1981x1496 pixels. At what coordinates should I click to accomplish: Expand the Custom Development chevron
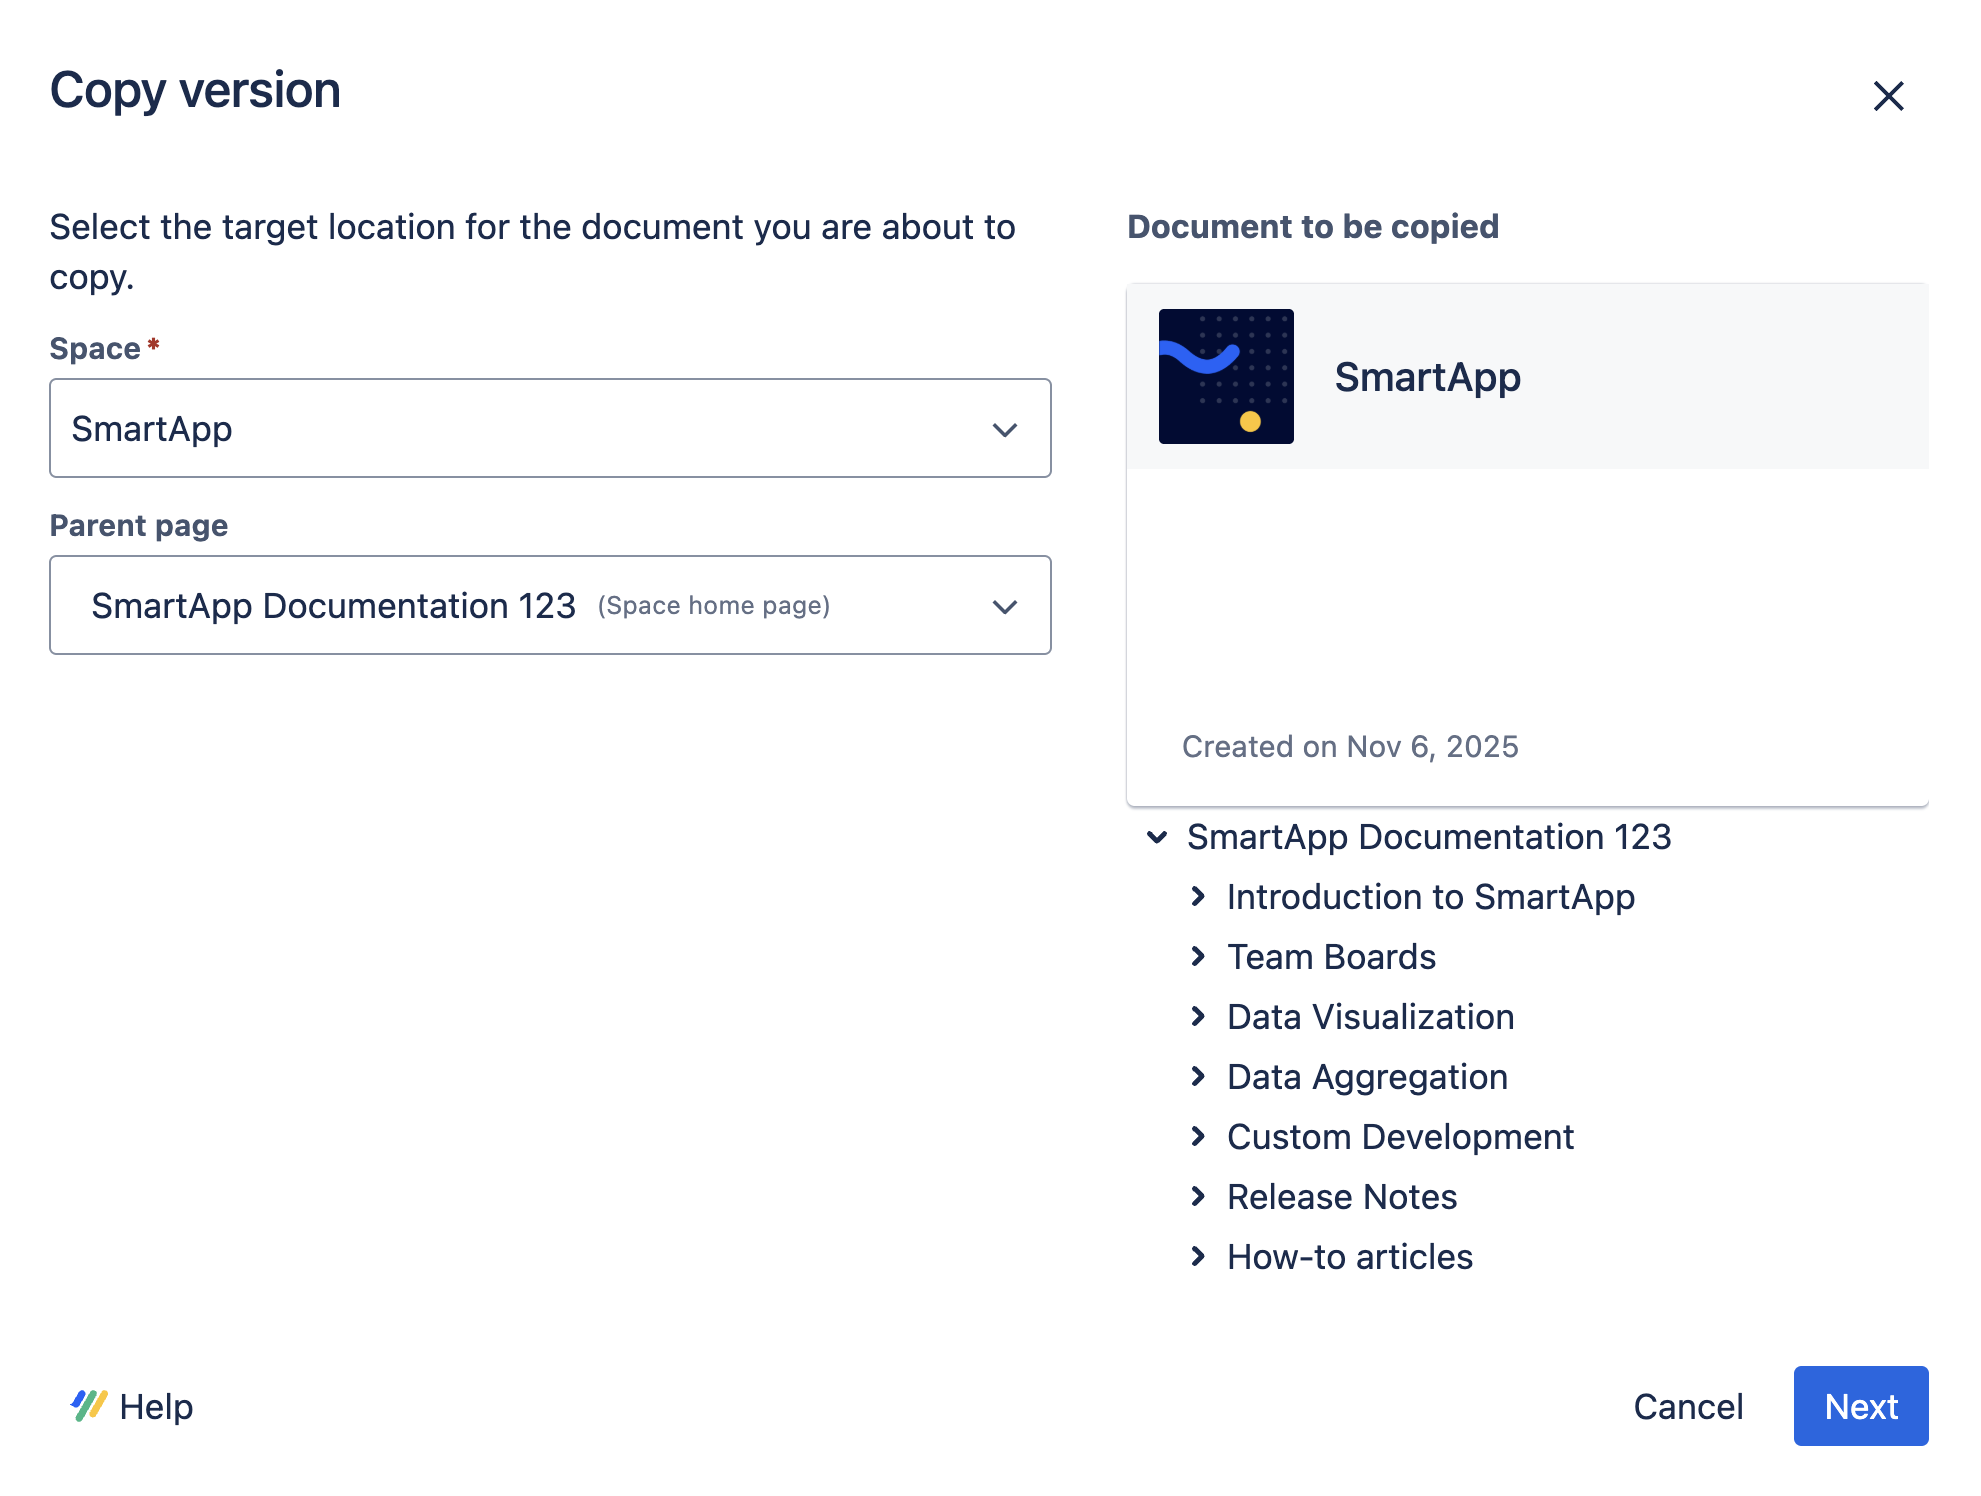coord(1198,1137)
